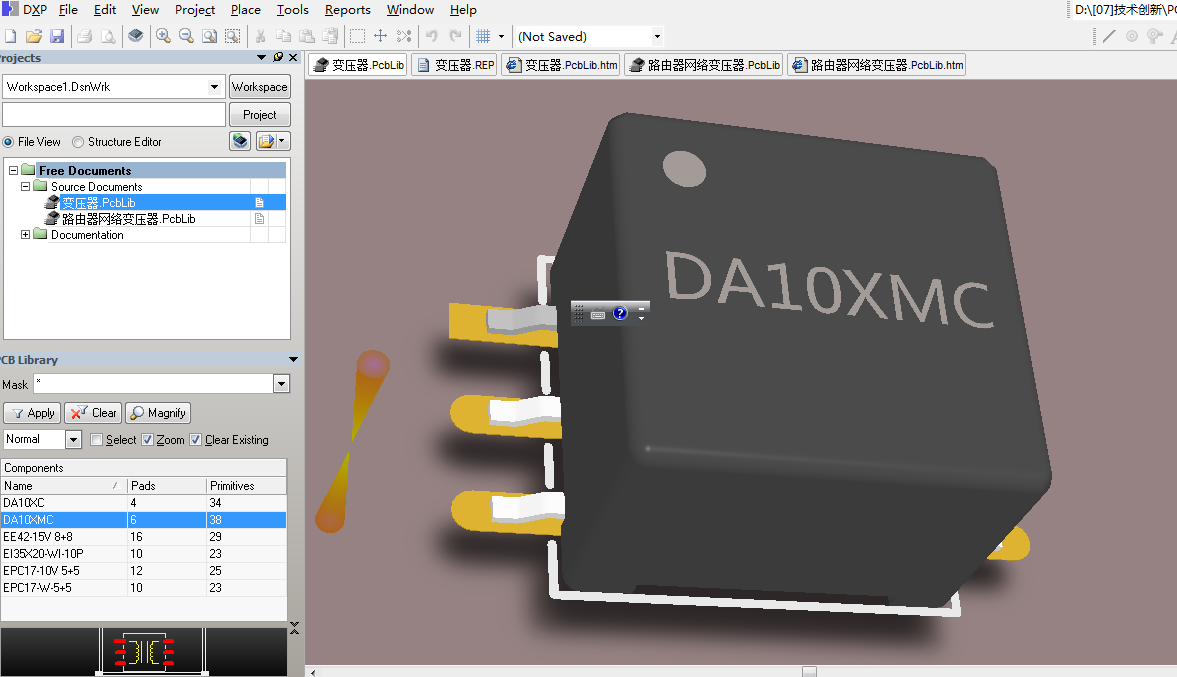Screen dimensions: 1177x677
Task: Open the Tools menu
Action: point(292,10)
